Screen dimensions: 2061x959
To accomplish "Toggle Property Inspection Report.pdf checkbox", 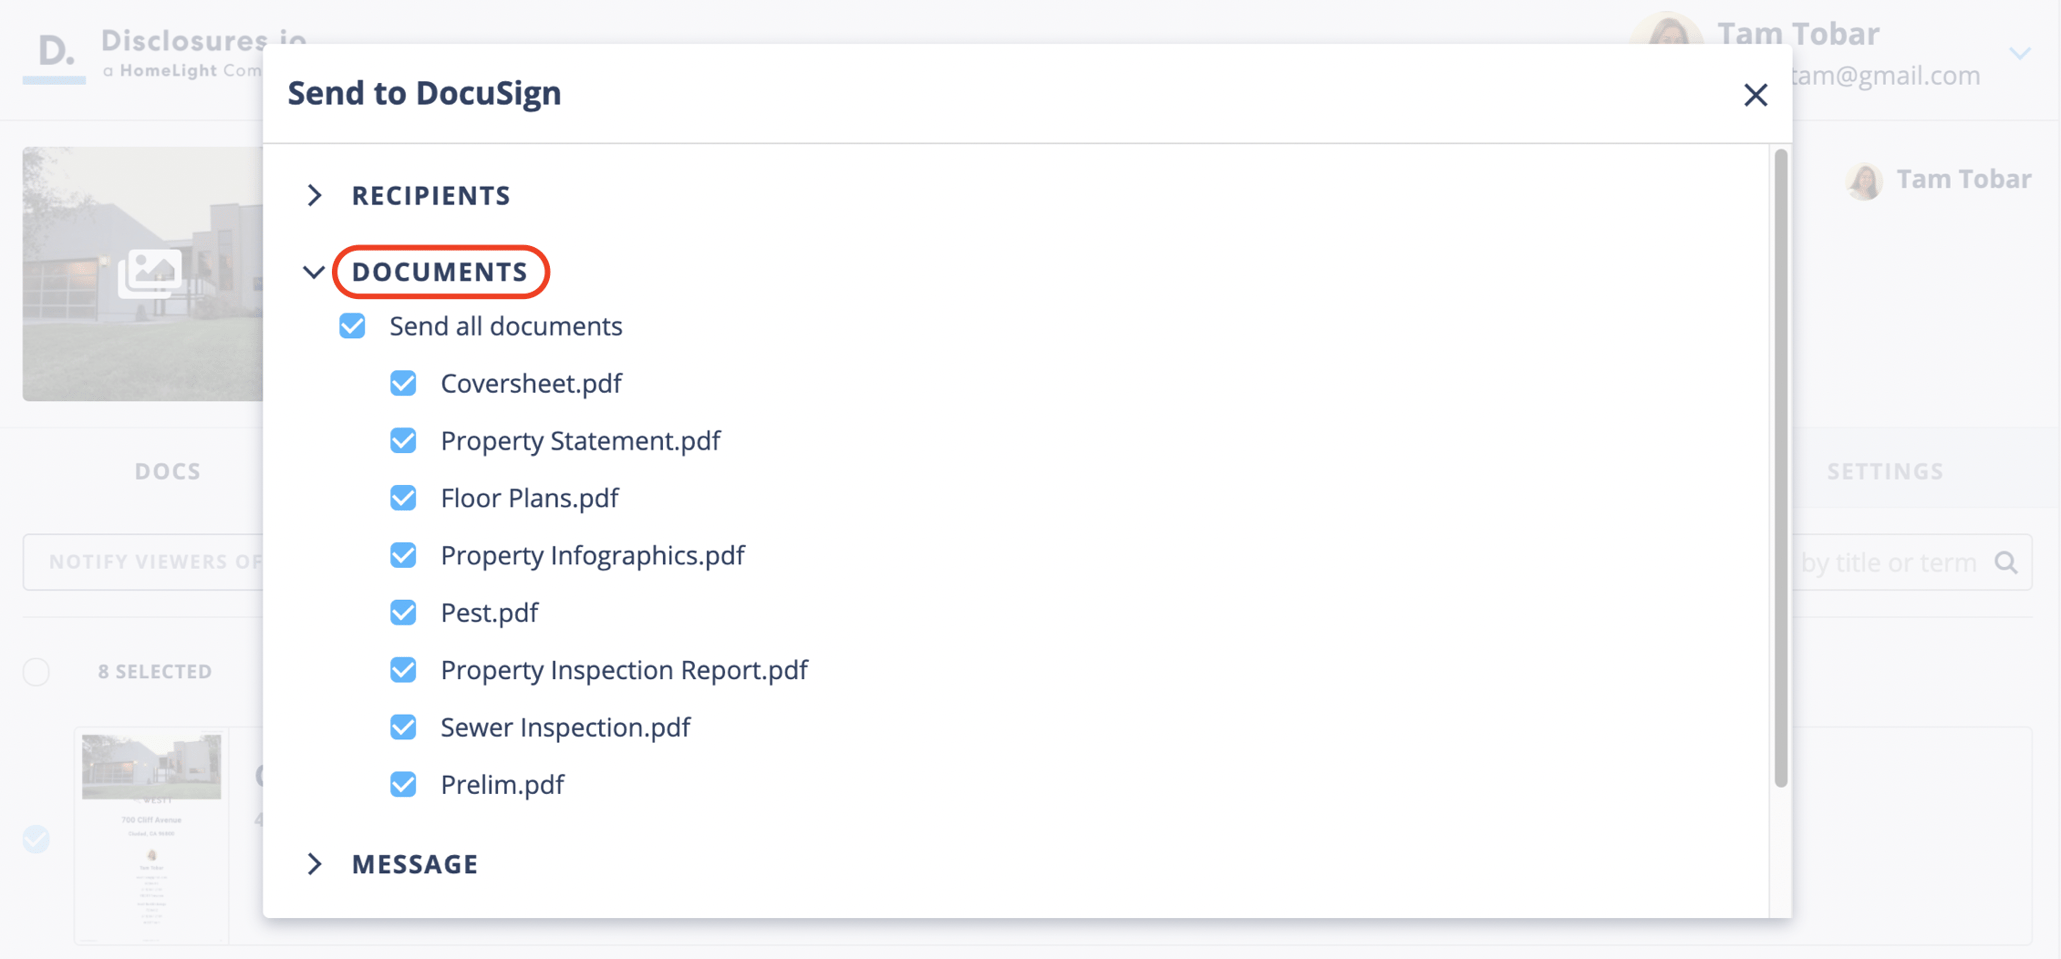I will pyautogui.click(x=403, y=670).
